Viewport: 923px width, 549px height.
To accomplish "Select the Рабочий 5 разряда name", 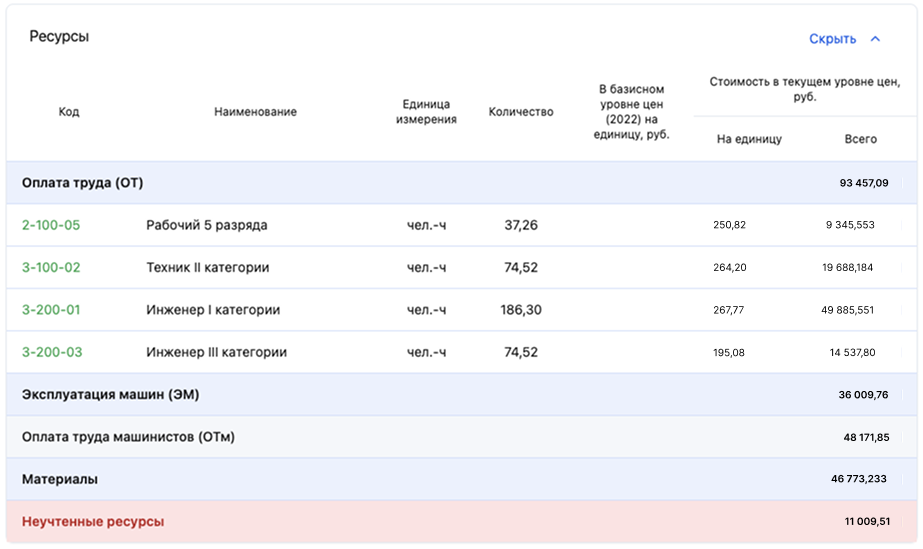I will [207, 225].
